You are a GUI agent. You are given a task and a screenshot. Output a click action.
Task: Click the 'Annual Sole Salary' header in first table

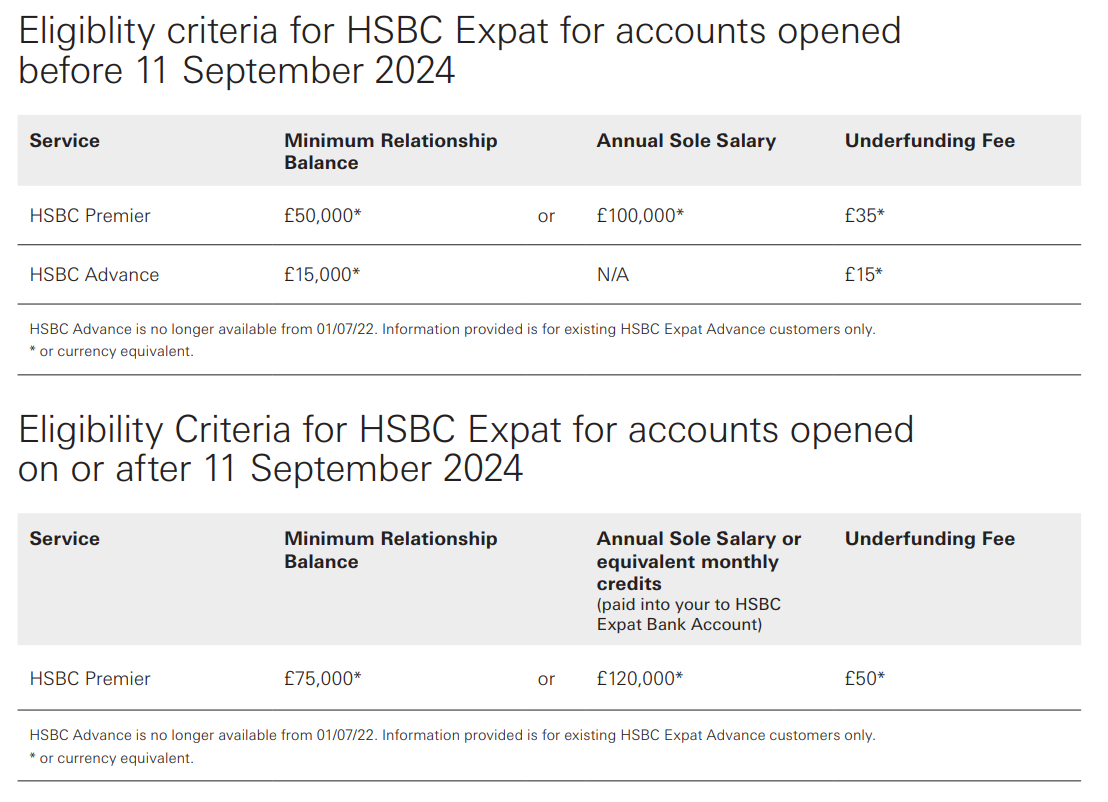pyautogui.click(x=686, y=141)
